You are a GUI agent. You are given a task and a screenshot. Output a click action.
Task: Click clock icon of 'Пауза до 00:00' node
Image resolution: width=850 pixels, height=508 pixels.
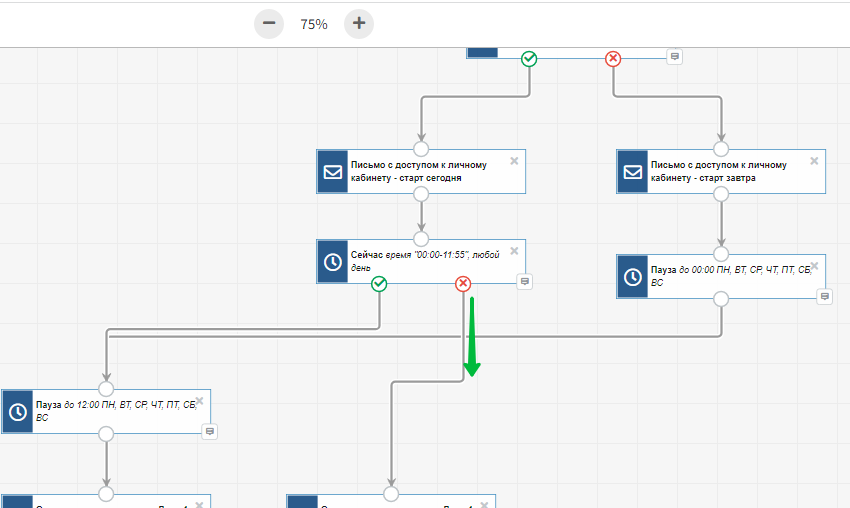click(x=632, y=276)
